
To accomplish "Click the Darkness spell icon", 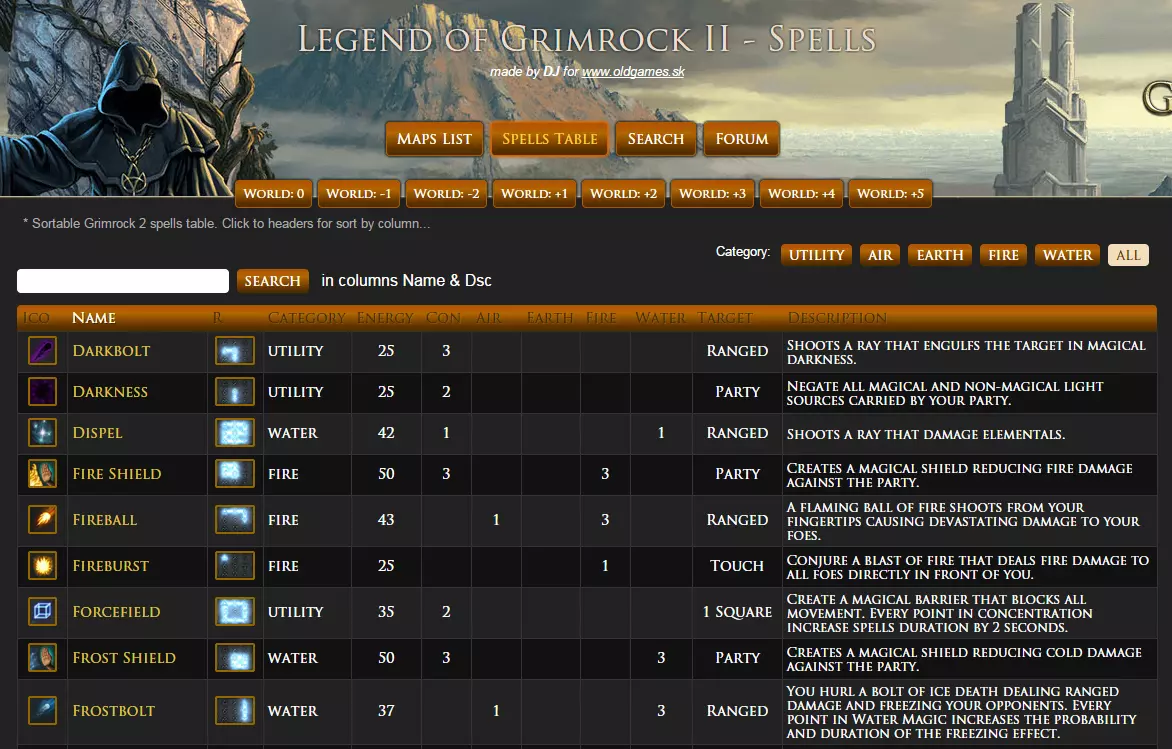I will 43,392.
